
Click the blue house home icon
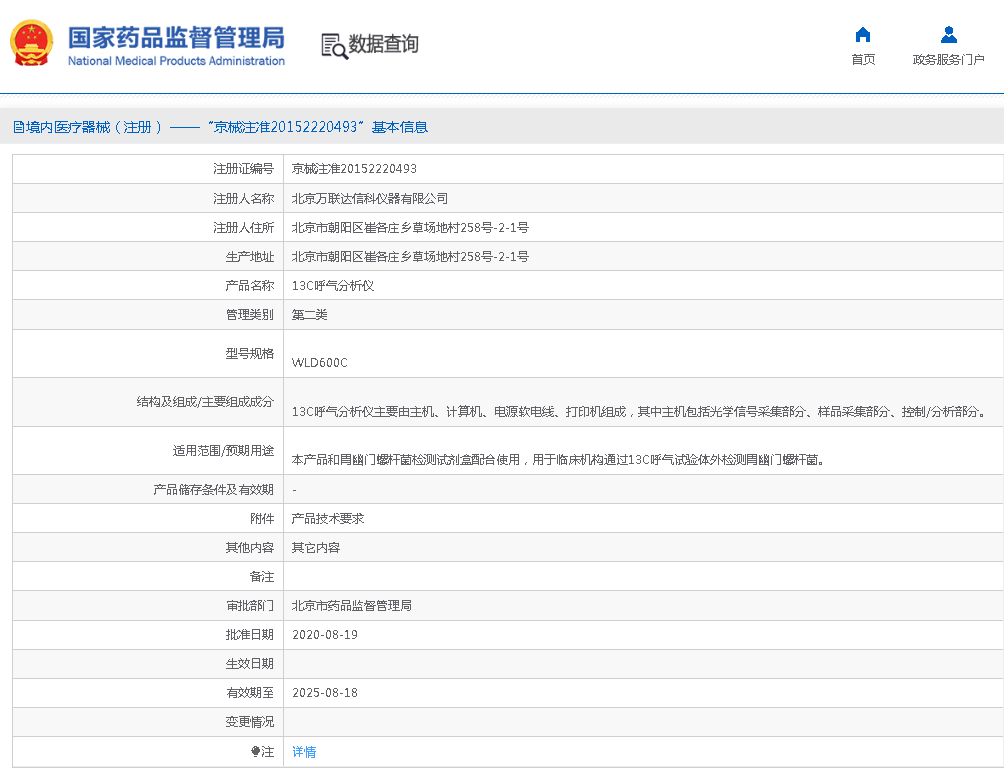click(x=863, y=34)
